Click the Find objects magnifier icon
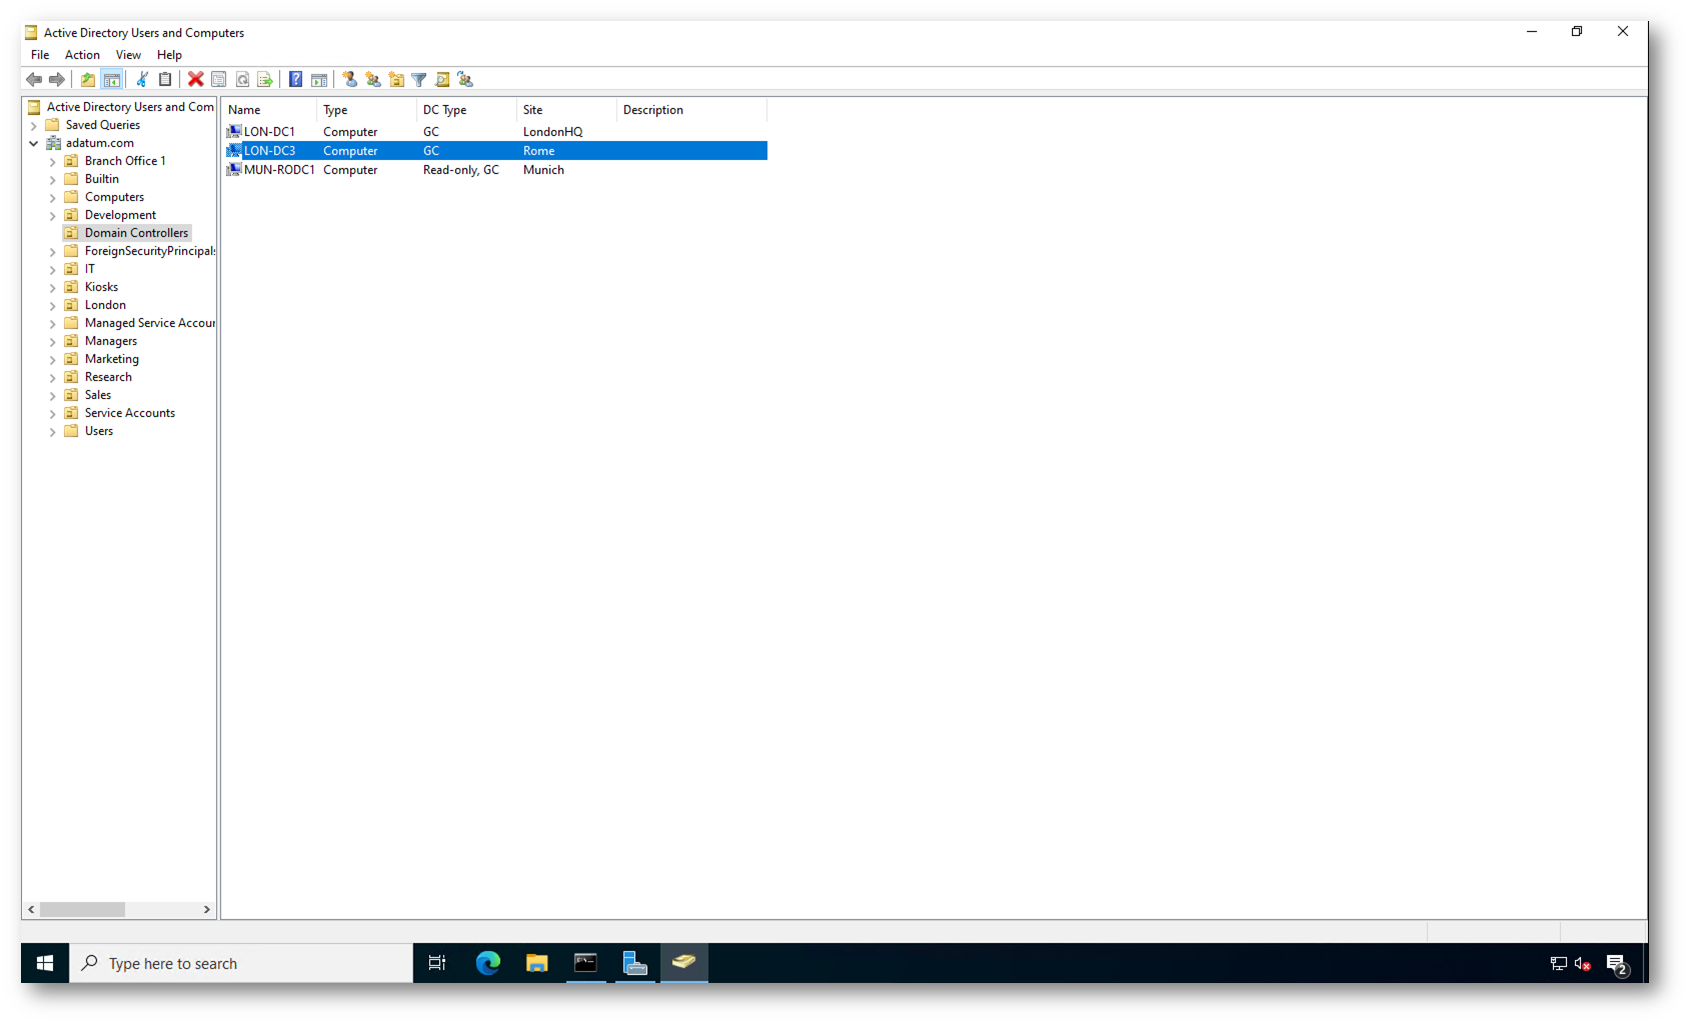Viewport: 1691px width, 1025px height. tap(443, 80)
